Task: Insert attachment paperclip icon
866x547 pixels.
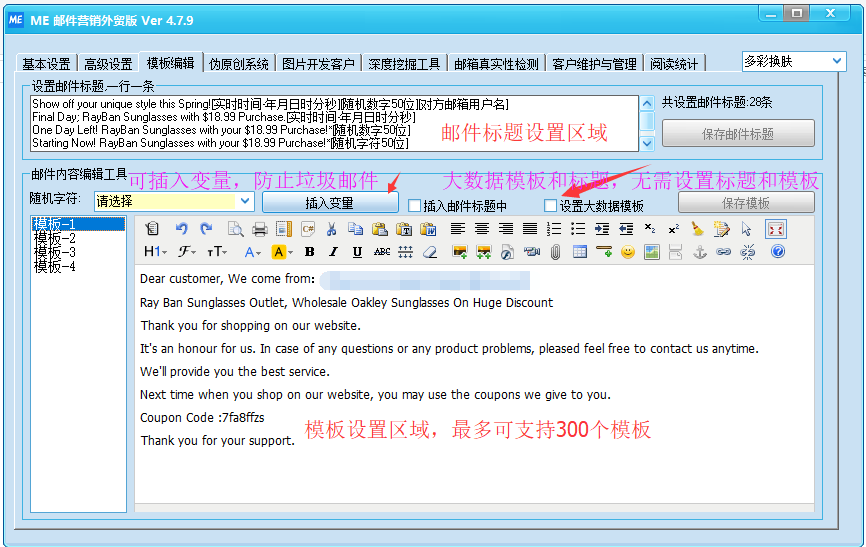Action: [x=556, y=252]
